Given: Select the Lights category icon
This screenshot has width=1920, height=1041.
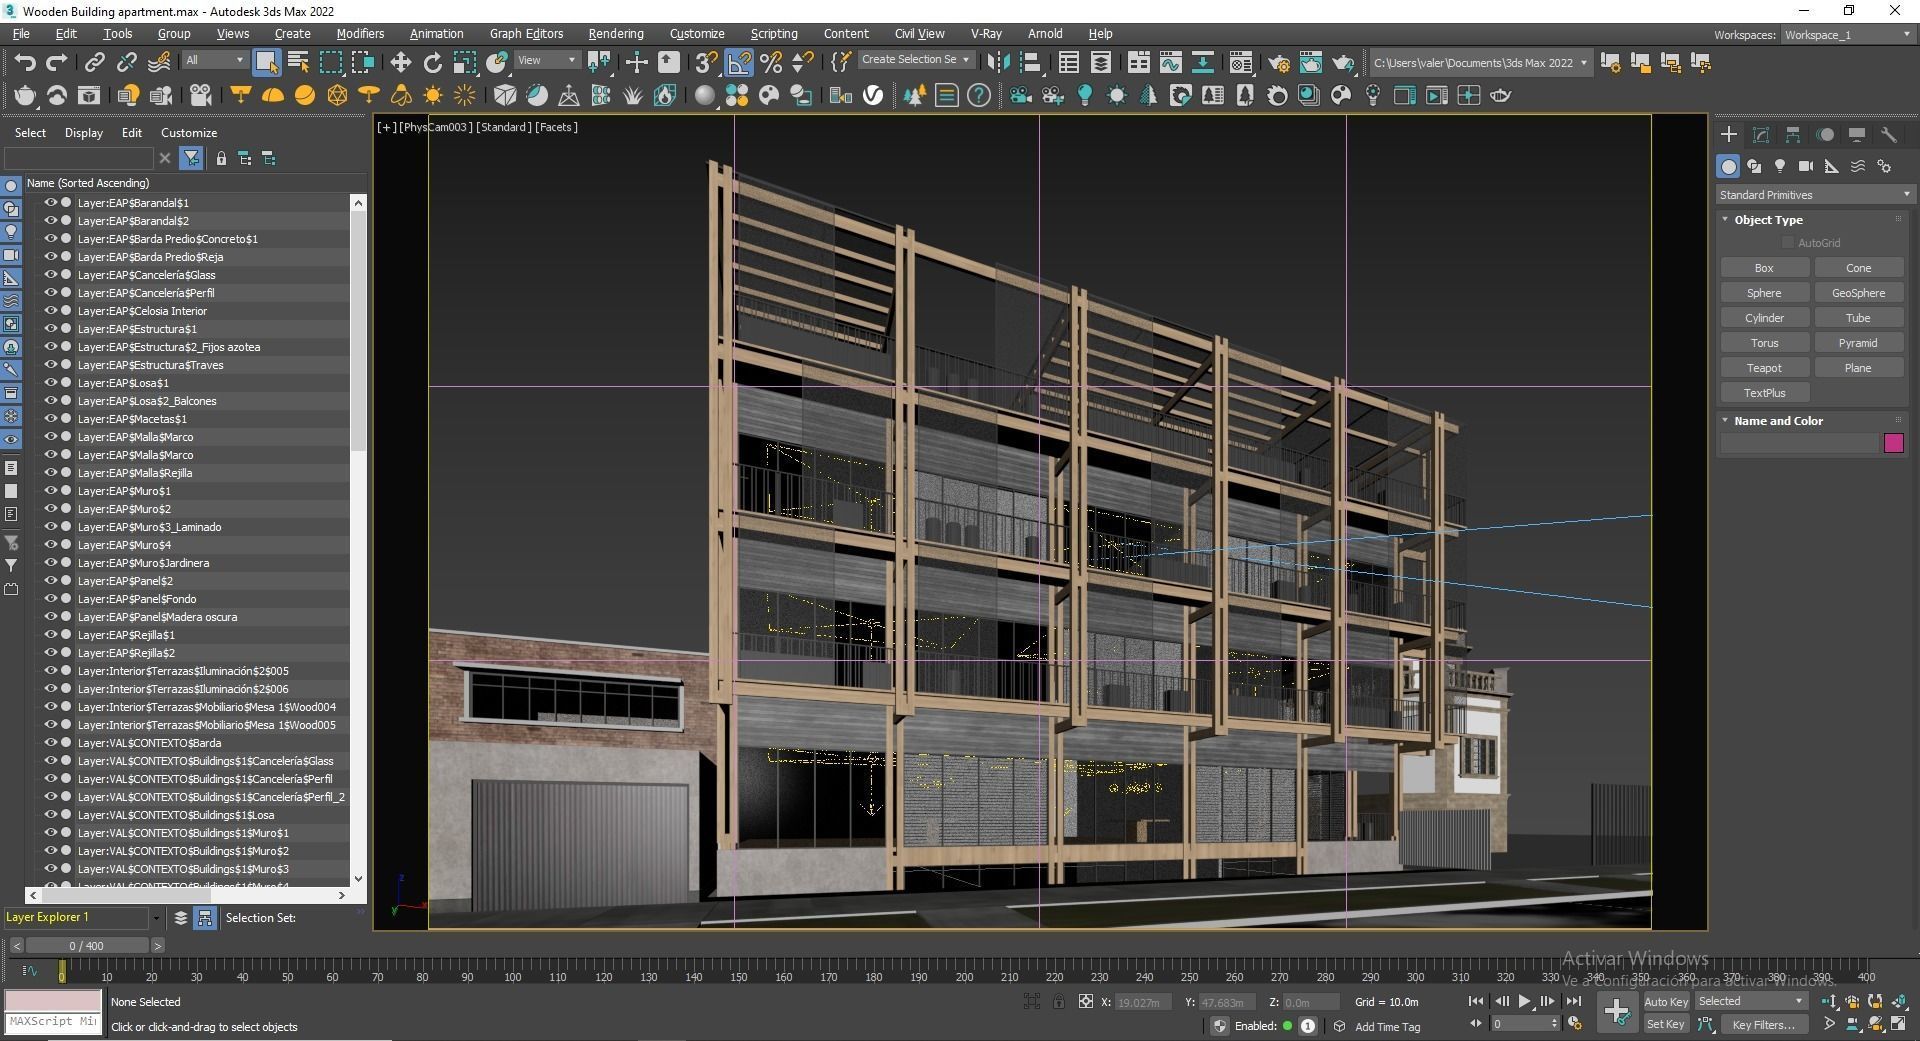Looking at the screenshot, I should pyautogui.click(x=1780, y=166).
